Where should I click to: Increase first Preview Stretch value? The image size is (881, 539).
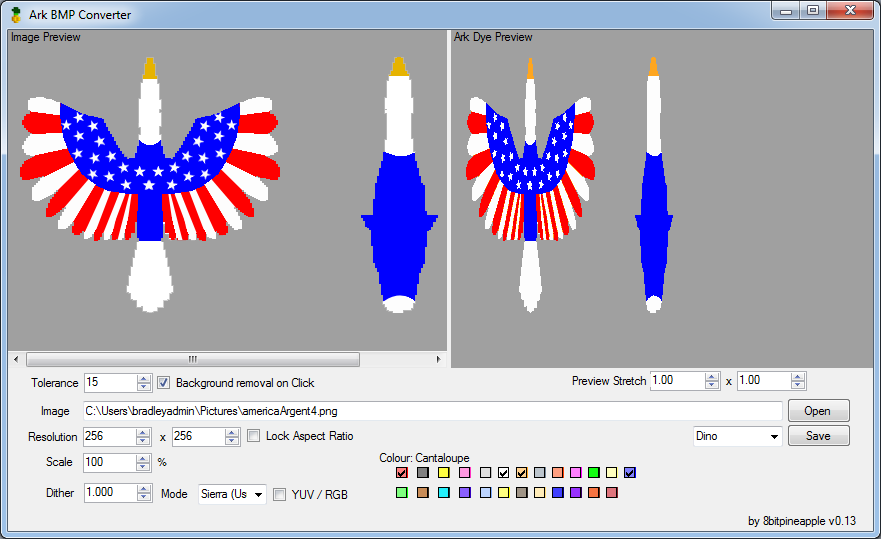(712, 377)
